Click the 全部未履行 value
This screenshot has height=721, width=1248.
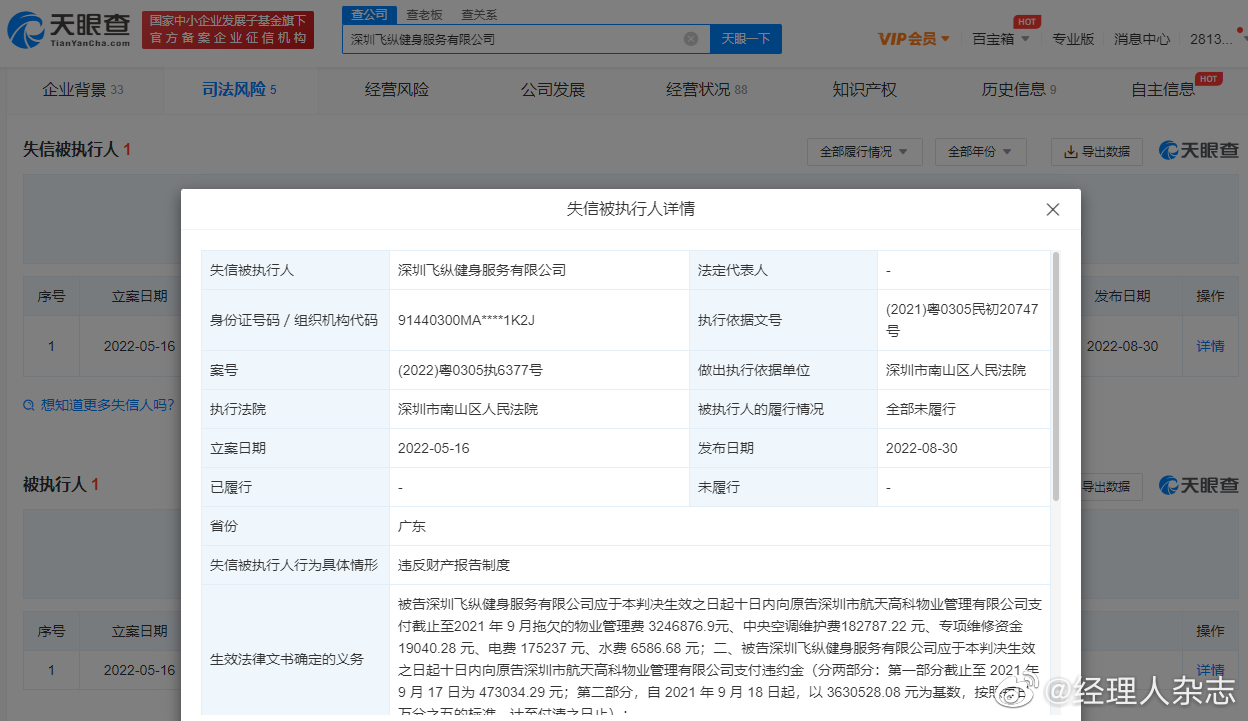[921, 409]
